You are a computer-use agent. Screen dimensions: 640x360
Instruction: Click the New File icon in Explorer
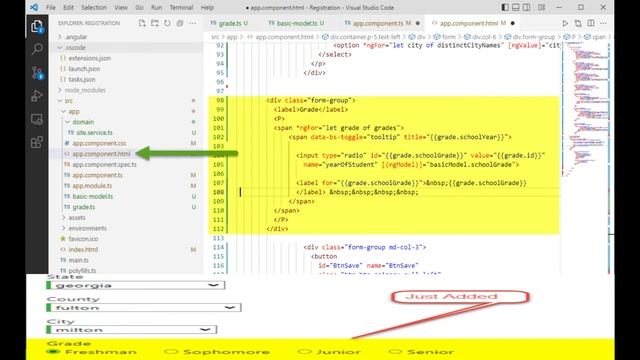(142, 23)
